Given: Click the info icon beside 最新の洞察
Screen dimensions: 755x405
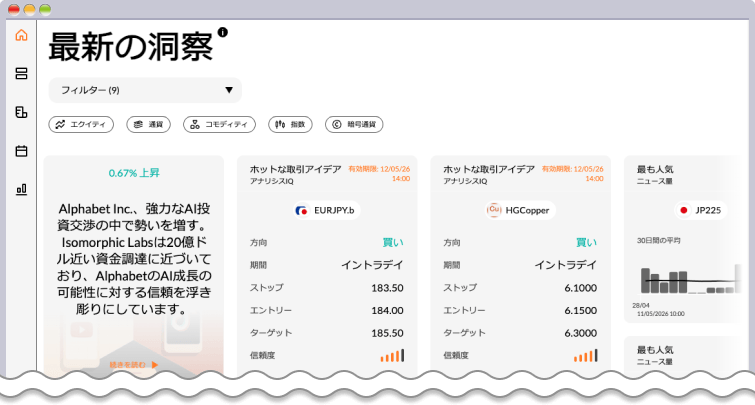Looking at the screenshot, I should pyautogui.click(x=222, y=32).
